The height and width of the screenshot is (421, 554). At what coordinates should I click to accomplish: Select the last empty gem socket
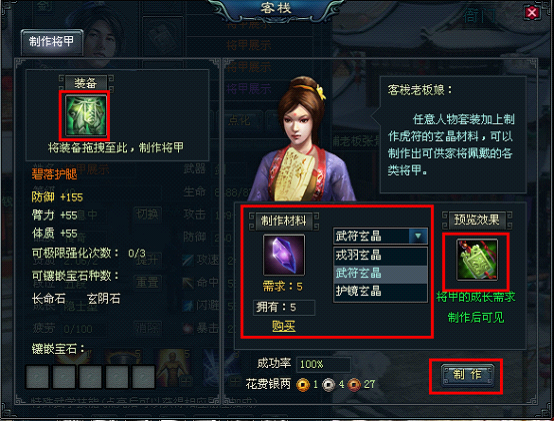point(143,376)
